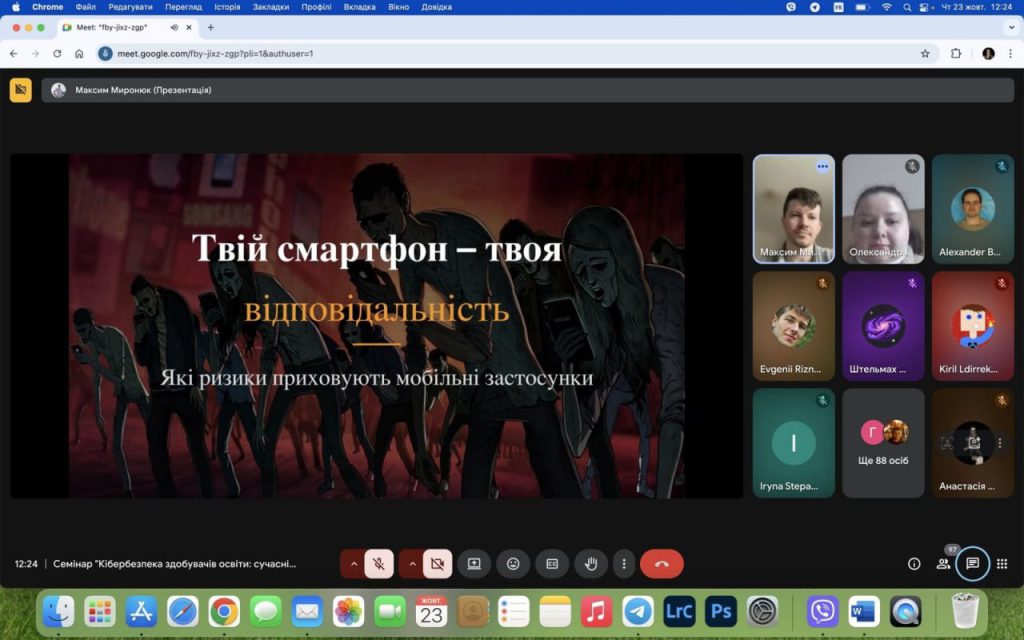Expand audio settings arrow beside microphone
Viewport: 1024px width, 640px height.
(x=352, y=564)
